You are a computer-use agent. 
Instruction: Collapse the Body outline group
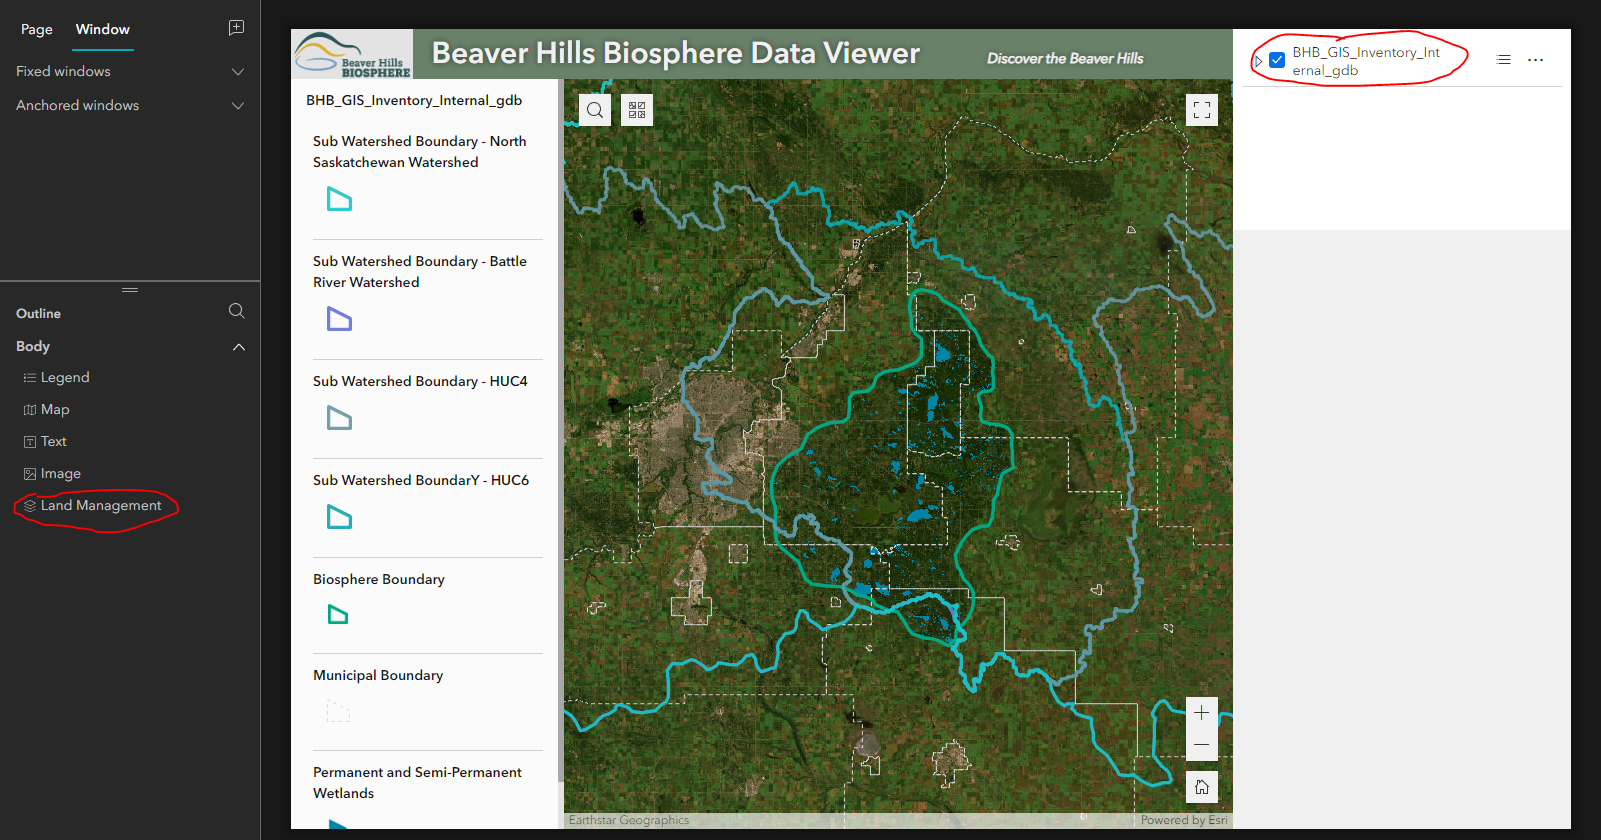coord(238,347)
